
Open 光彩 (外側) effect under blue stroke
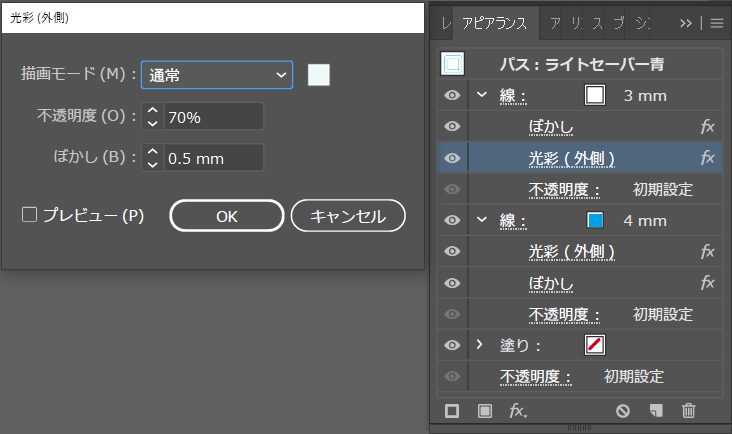[x=571, y=252]
